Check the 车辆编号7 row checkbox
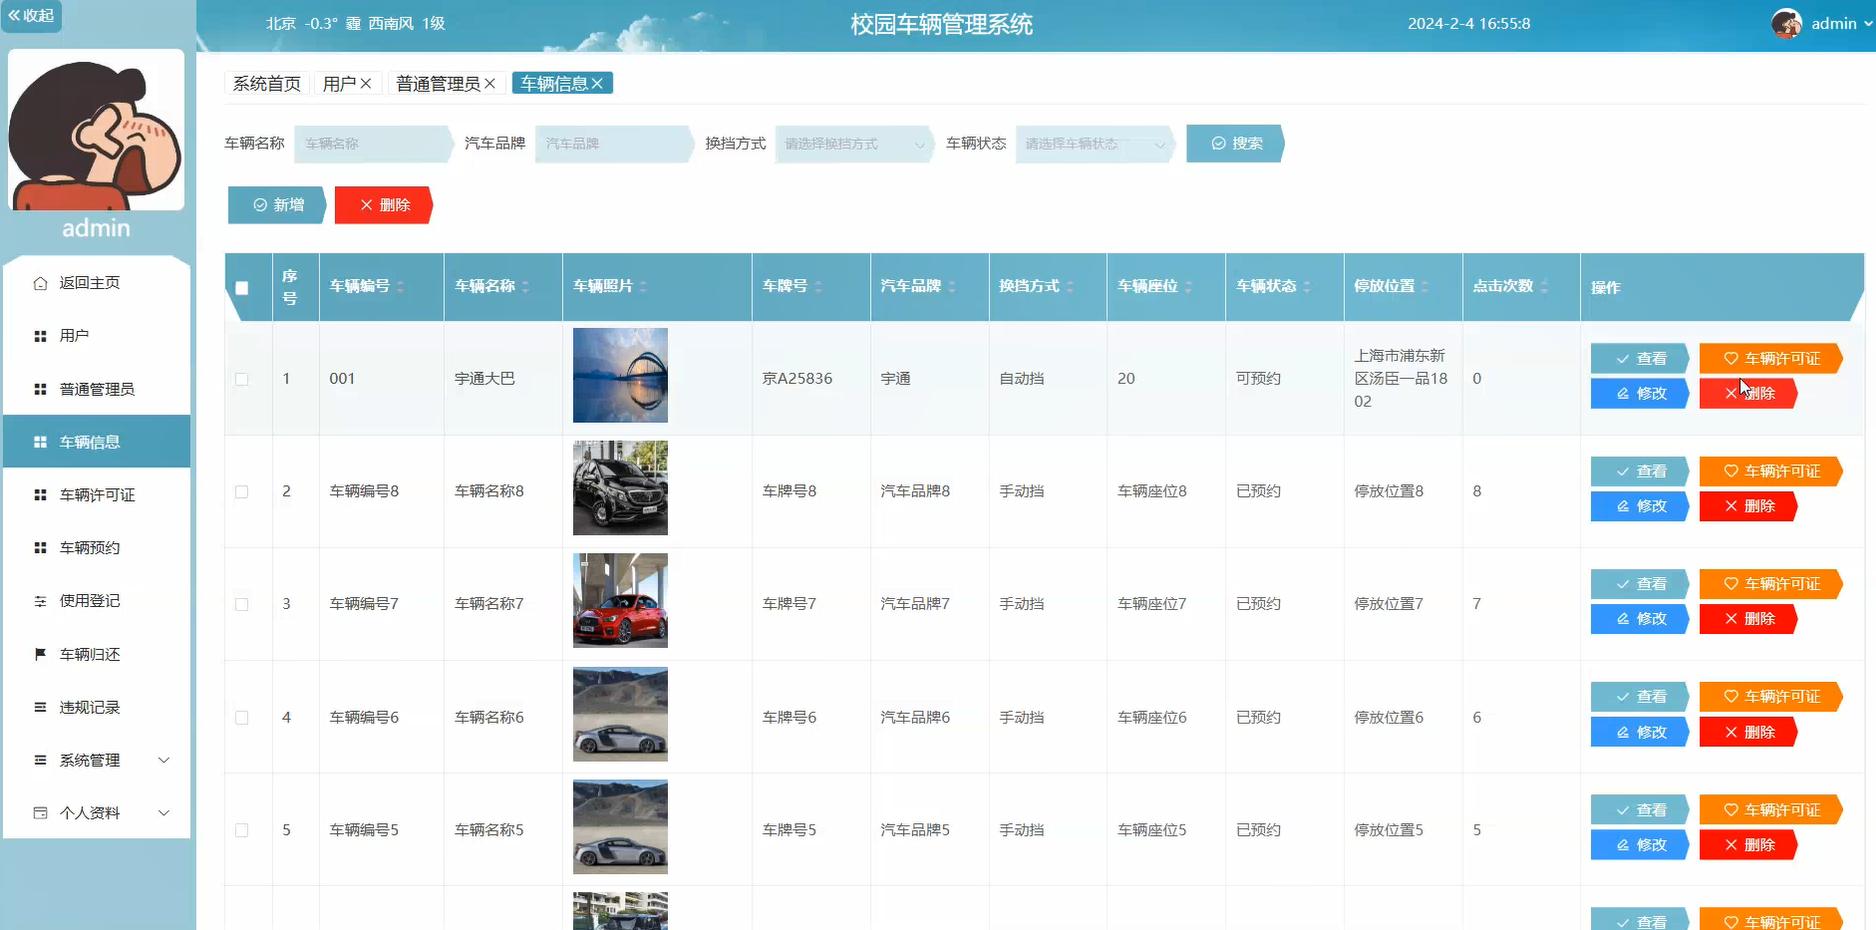This screenshot has width=1876, height=930. 242,605
